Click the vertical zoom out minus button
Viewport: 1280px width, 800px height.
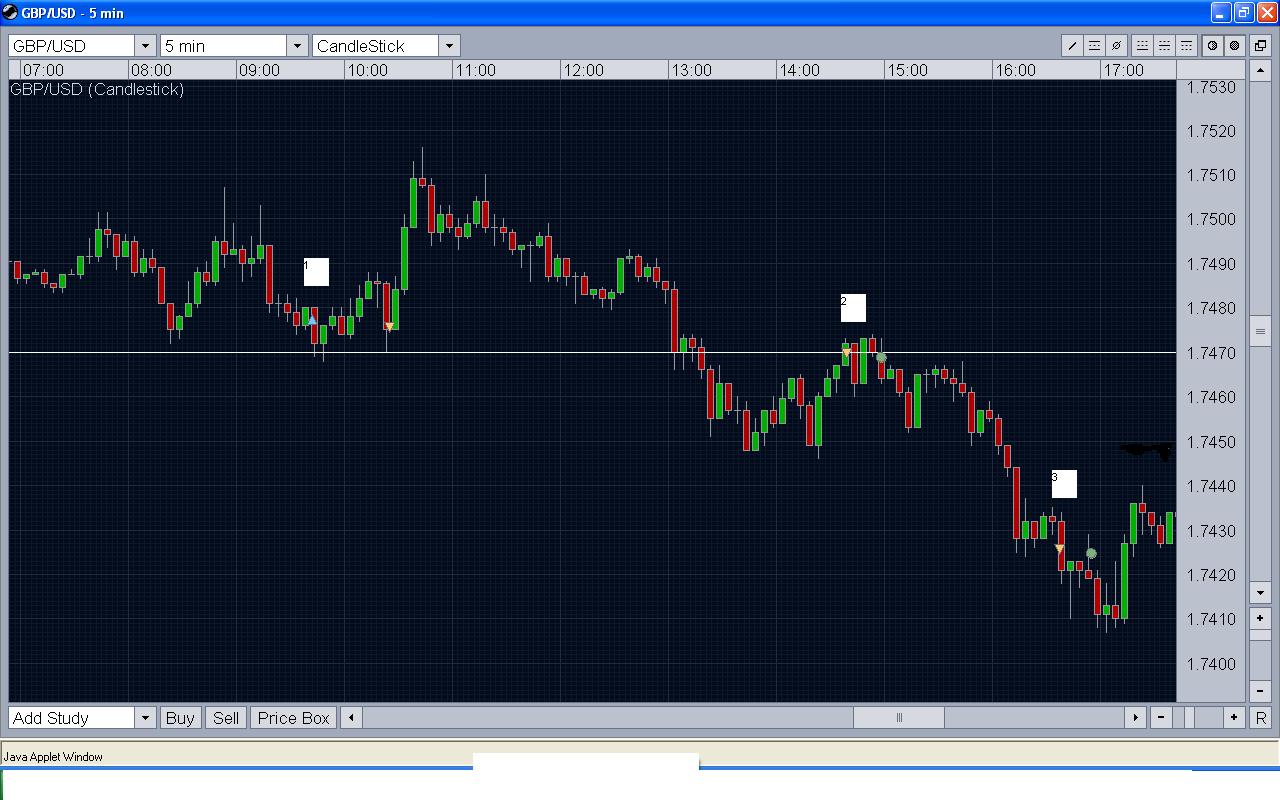click(1260, 691)
